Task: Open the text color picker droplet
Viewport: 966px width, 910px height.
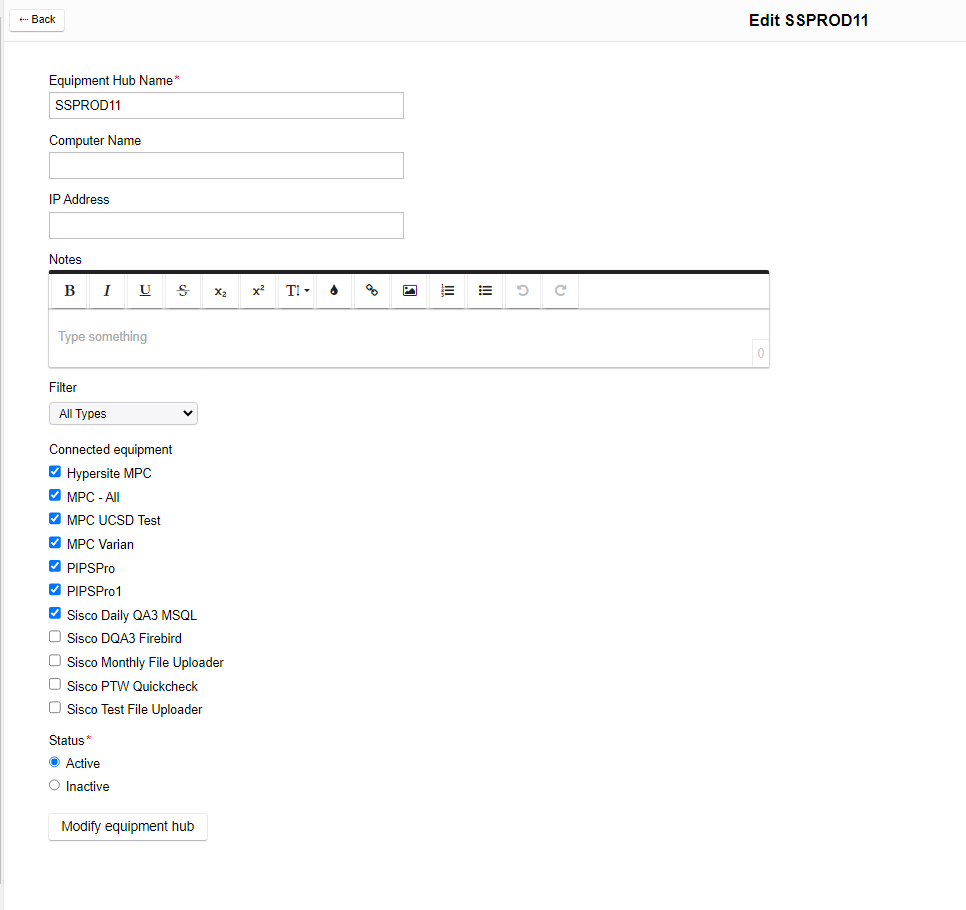Action: (334, 291)
